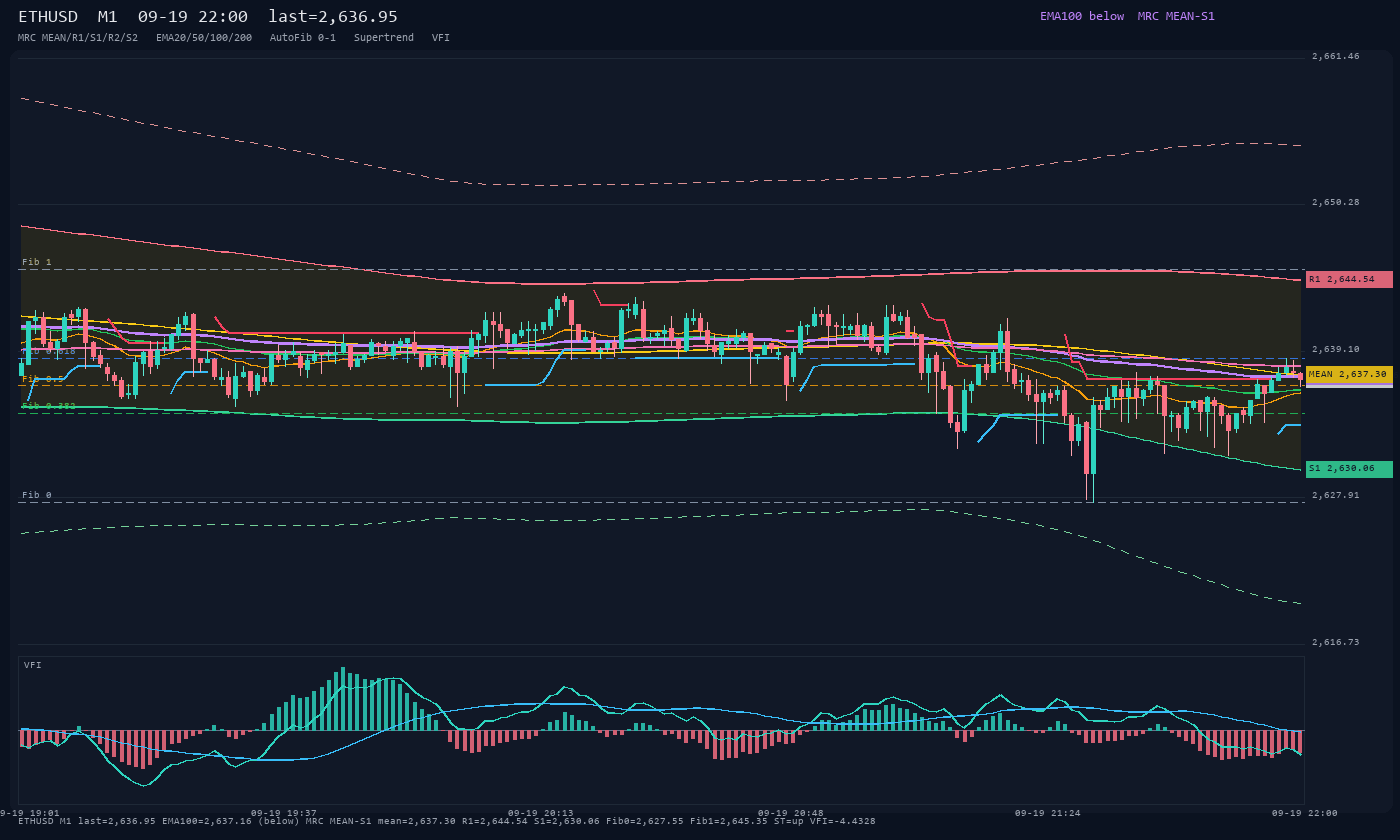Select EMA20/50/100/200 in the indicator legend
This screenshot has height=840, width=1400.
click(x=204, y=38)
